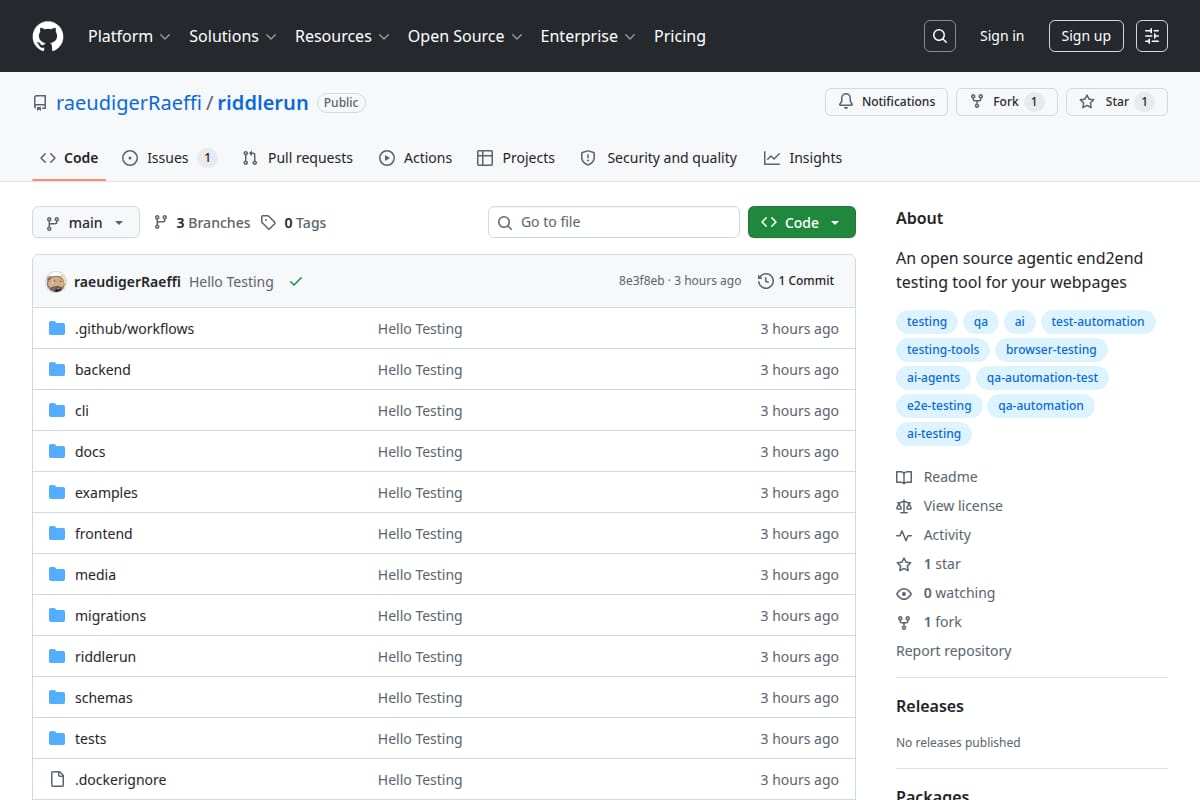Open the main branch dropdown
This screenshot has height=800, width=1200.
pyautogui.click(x=86, y=222)
